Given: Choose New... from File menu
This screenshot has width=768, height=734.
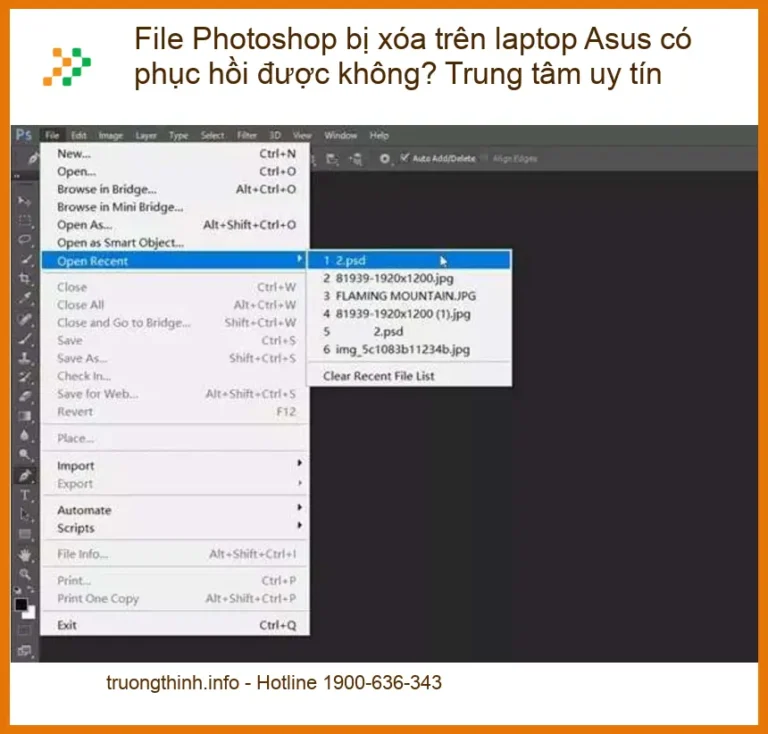Looking at the screenshot, I should pos(175,154).
